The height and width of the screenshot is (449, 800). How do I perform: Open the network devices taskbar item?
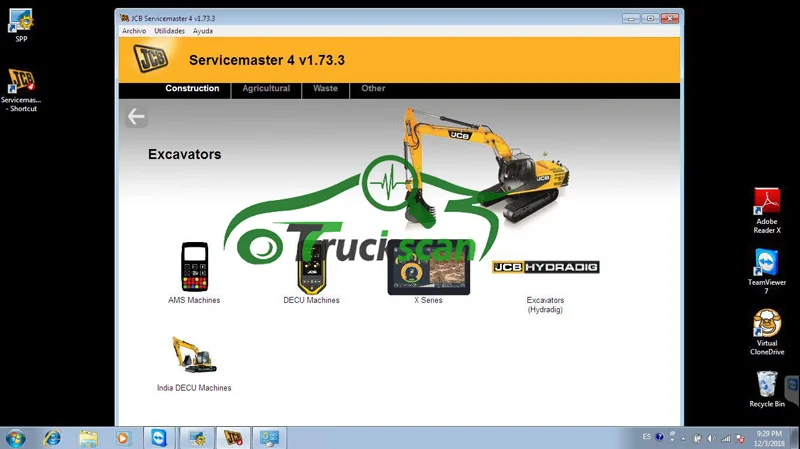click(270, 438)
